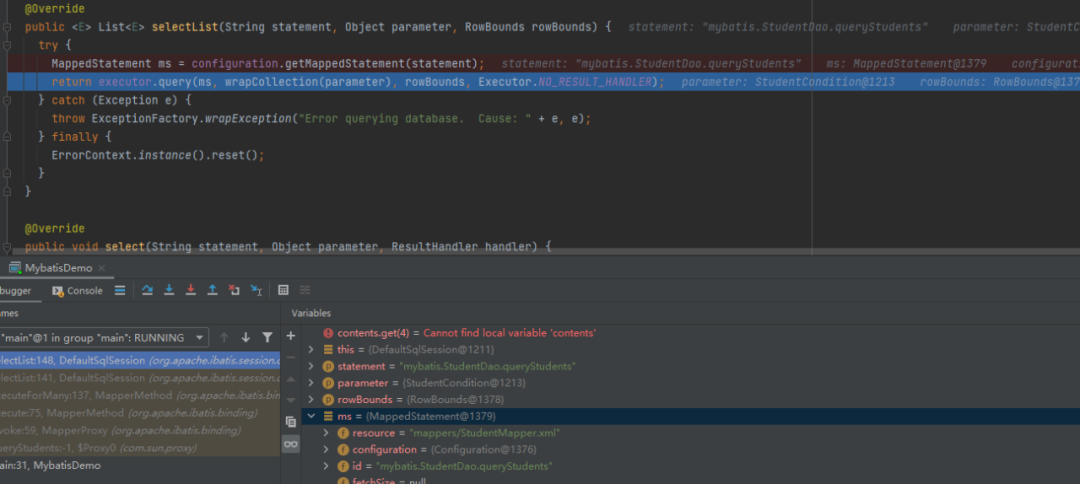Viewport: 1080px width, 484px height.
Task: Select frame execute:75, MapperMethod
Action: (140, 413)
